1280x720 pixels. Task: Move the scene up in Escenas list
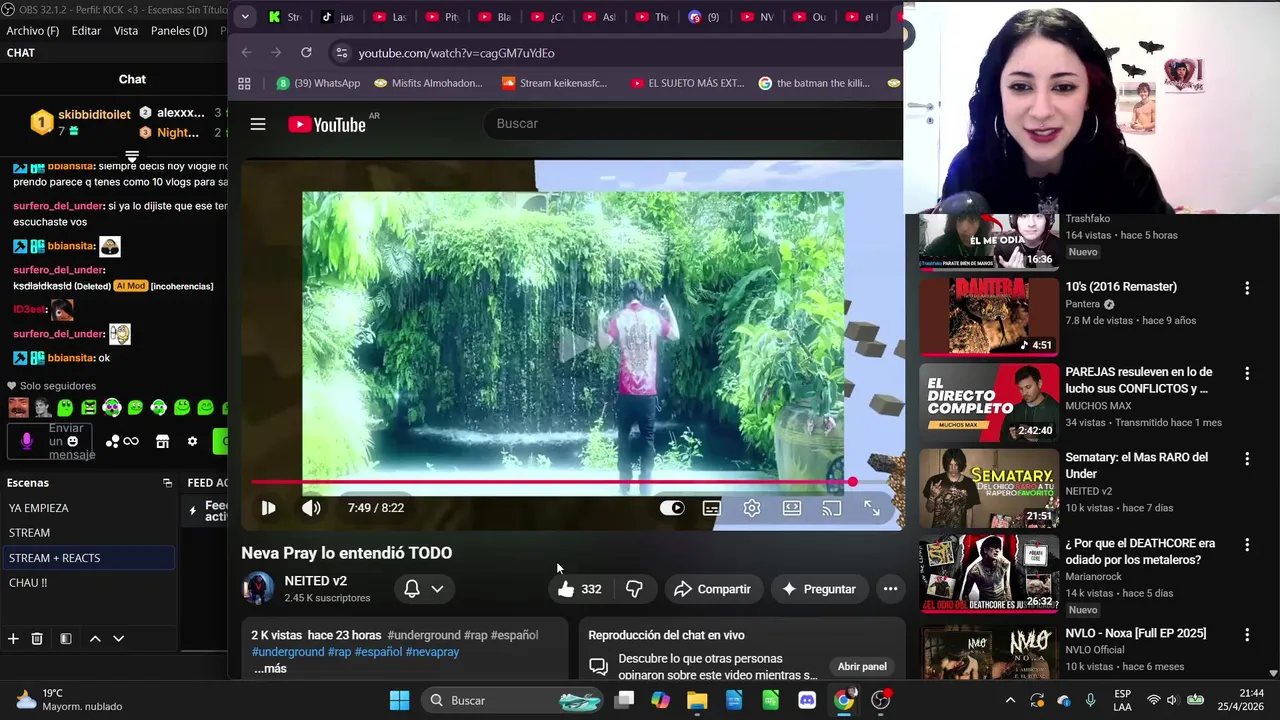(95, 639)
